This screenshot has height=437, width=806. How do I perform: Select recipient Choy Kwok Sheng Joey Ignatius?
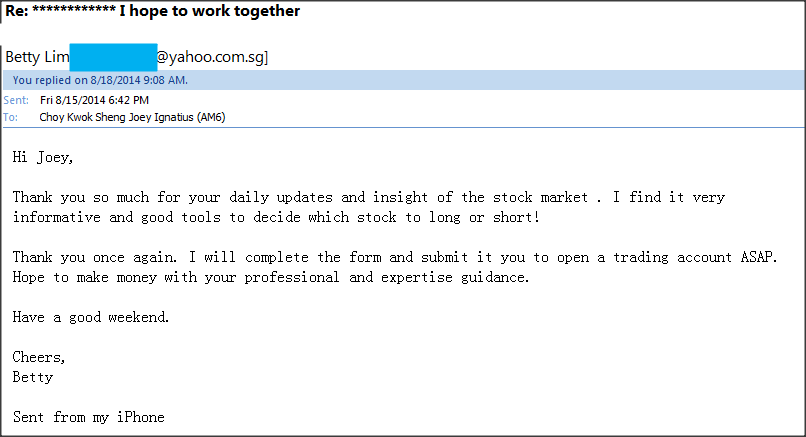[x=116, y=117]
